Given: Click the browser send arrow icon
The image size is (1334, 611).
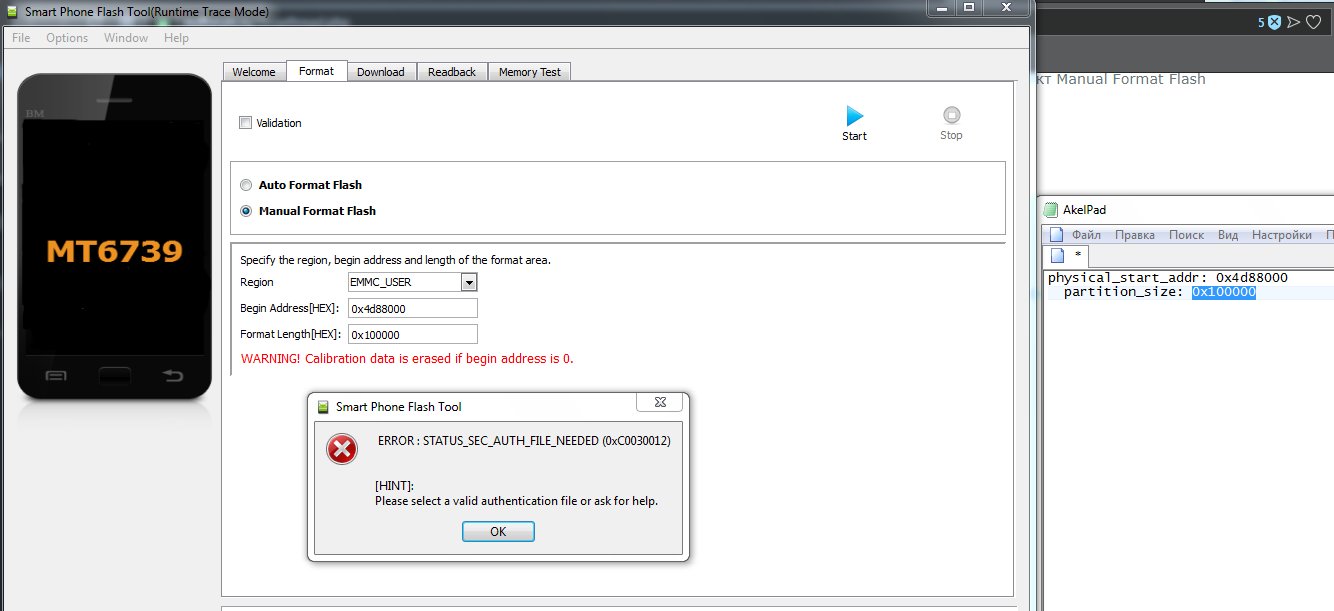Looking at the screenshot, I should 1293,22.
